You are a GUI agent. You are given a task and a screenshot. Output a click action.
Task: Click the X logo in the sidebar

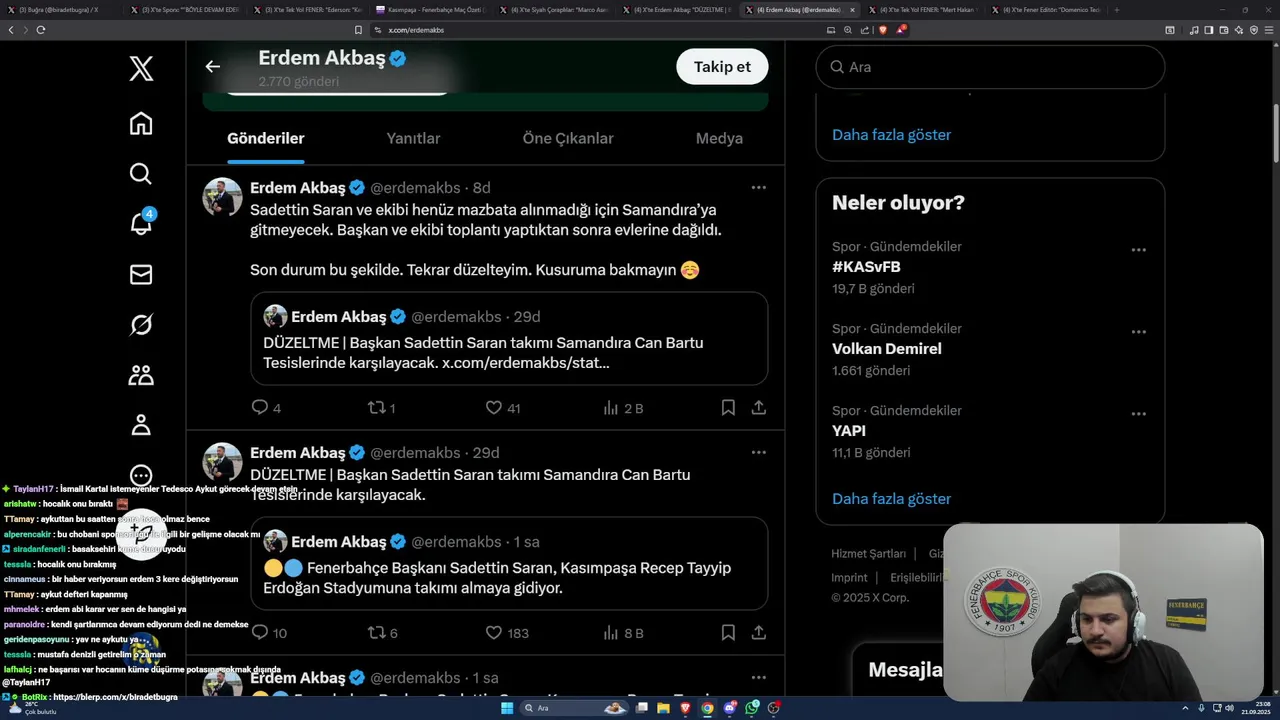(141, 69)
